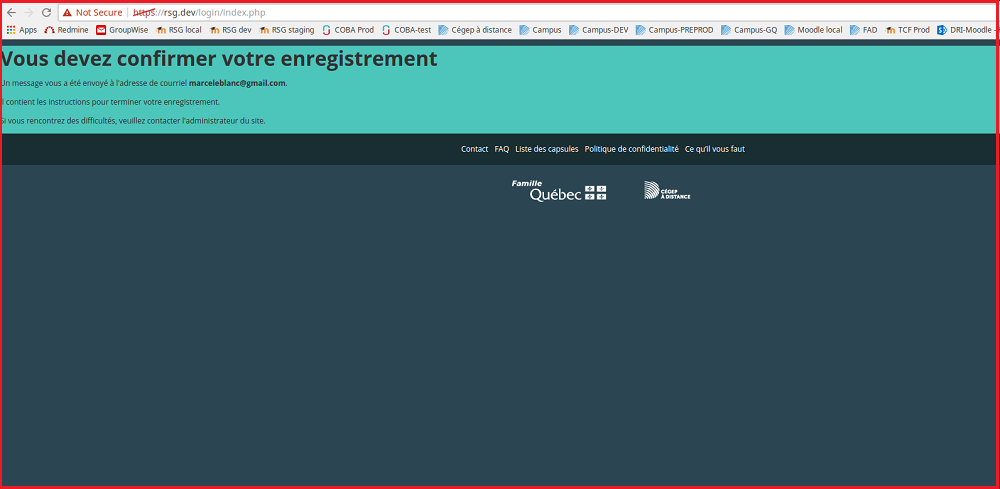Go to Liste des capsules

pyautogui.click(x=546, y=149)
